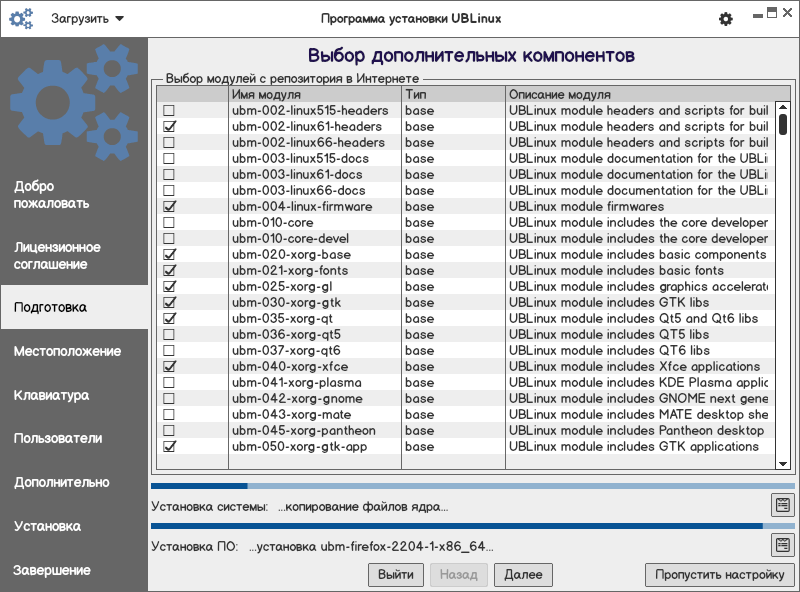Go to the Местоположение step
This screenshot has height=592, width=800.
(x=67, y=351)
